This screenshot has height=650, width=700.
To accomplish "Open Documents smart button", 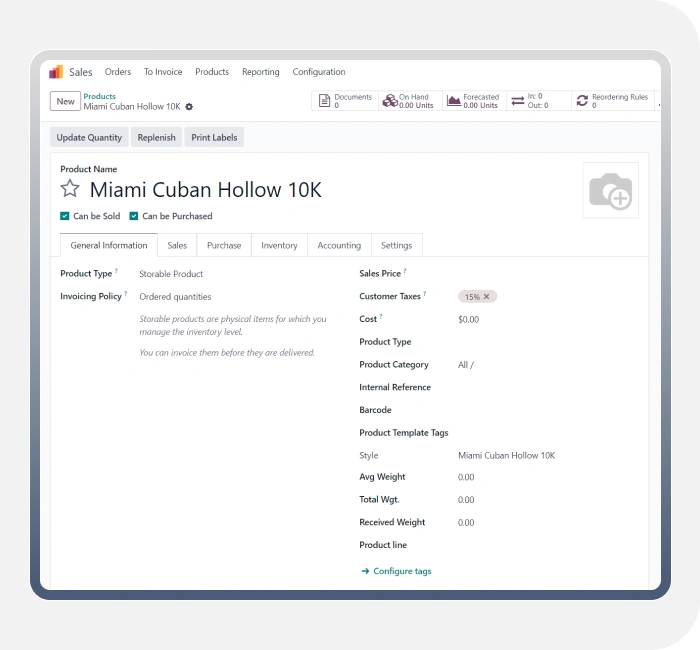I will 345,101.
